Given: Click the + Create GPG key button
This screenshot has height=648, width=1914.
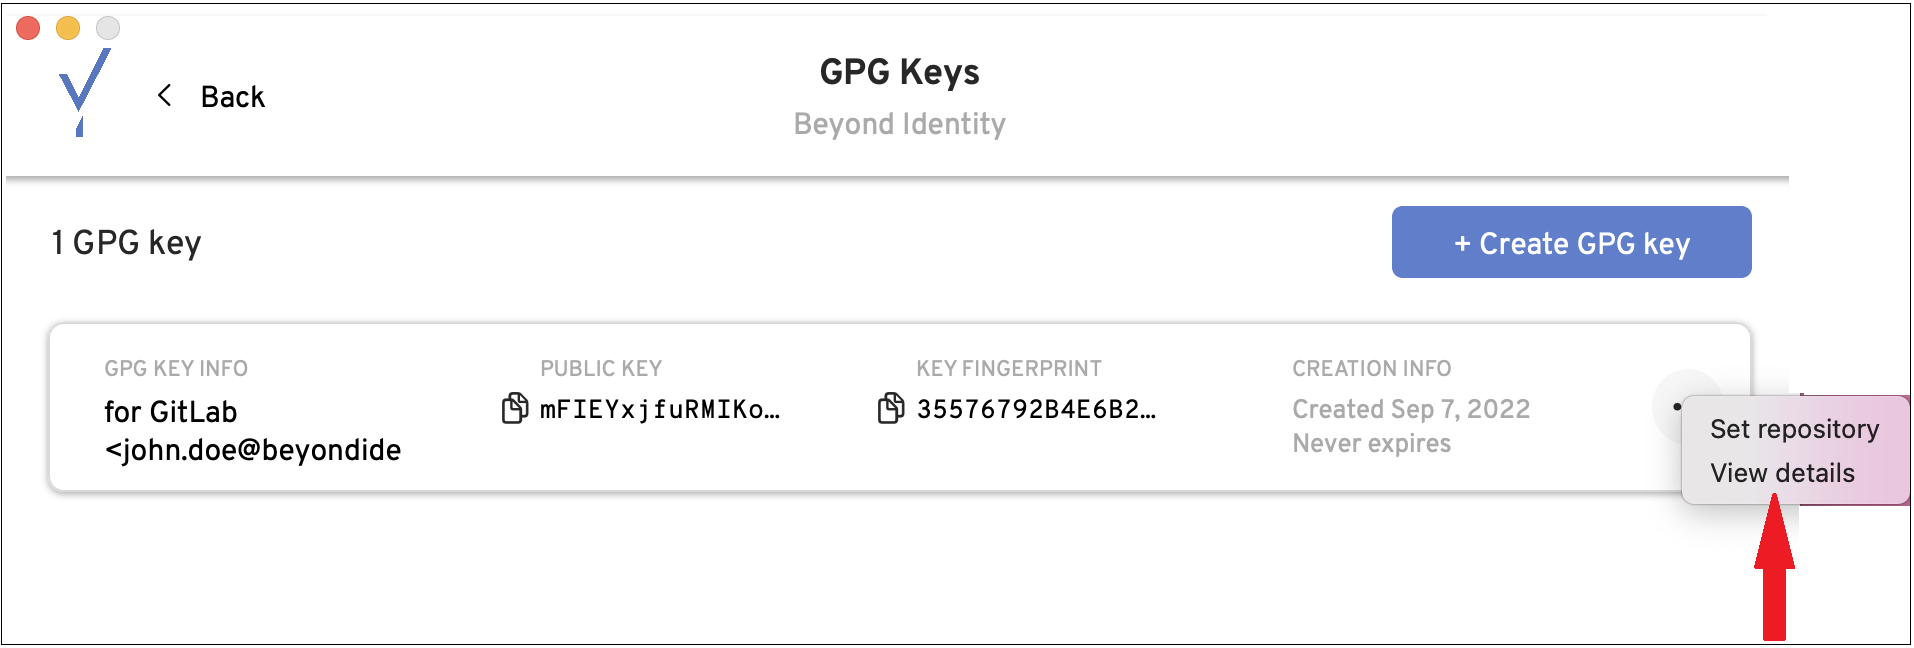Looking at the screenshot, I should point(1571,242).
